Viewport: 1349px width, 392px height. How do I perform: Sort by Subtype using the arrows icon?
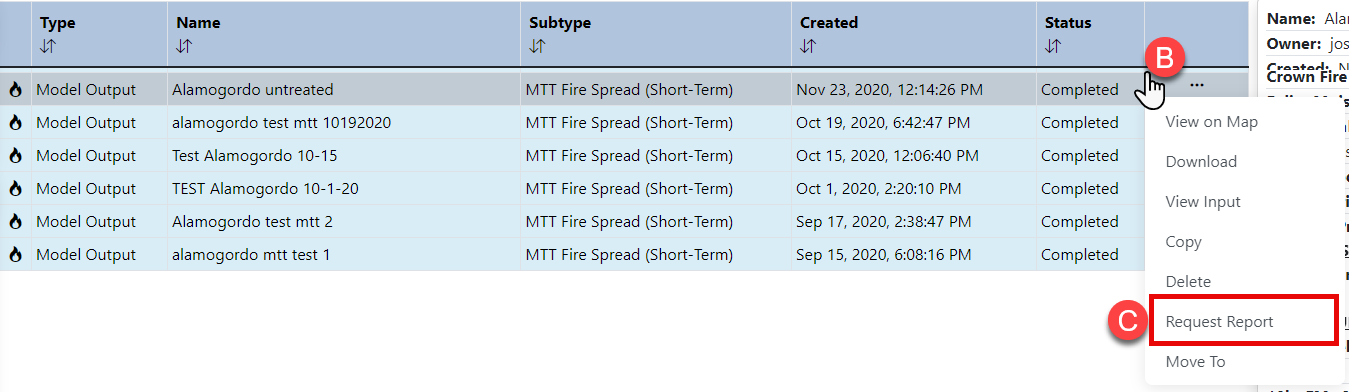536,46
